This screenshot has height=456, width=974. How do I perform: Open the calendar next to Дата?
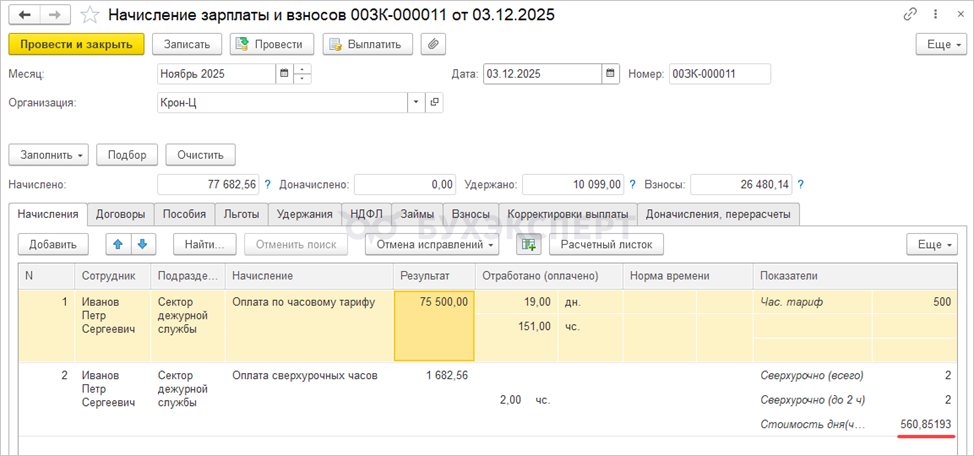[610, 73]
